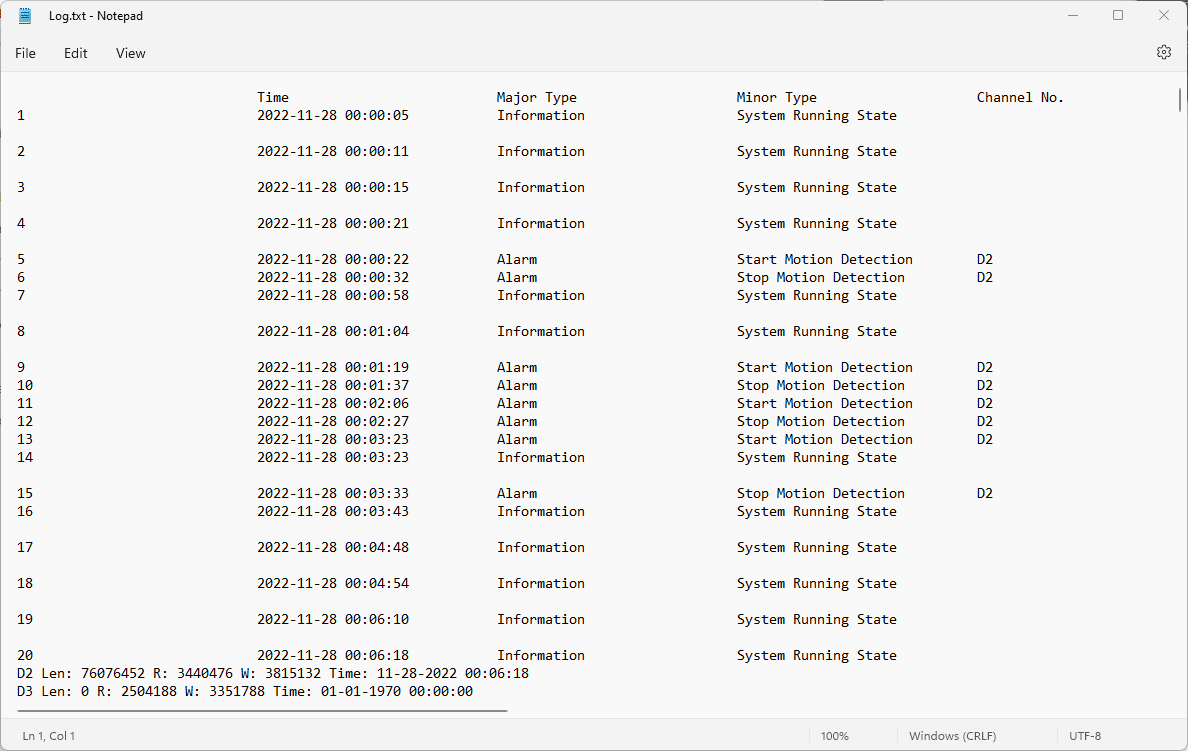Click the D3 Len summary line at bottom

[240, 691]
